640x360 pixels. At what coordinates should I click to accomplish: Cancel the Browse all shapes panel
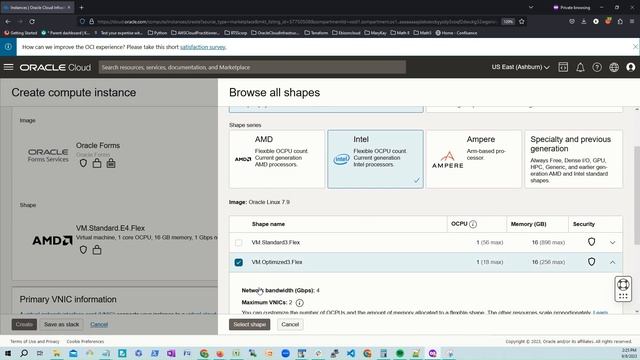coord(290,324)
